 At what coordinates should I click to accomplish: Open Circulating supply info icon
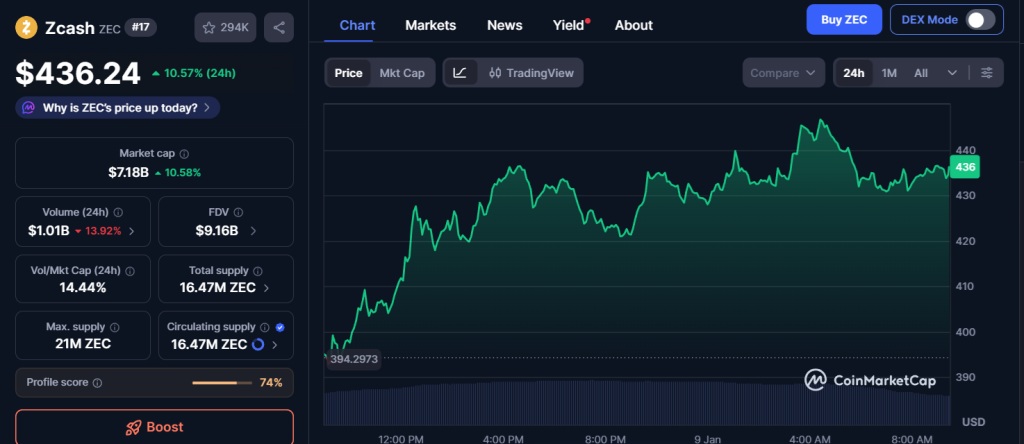pyautogui.click(x=264, y=327)
